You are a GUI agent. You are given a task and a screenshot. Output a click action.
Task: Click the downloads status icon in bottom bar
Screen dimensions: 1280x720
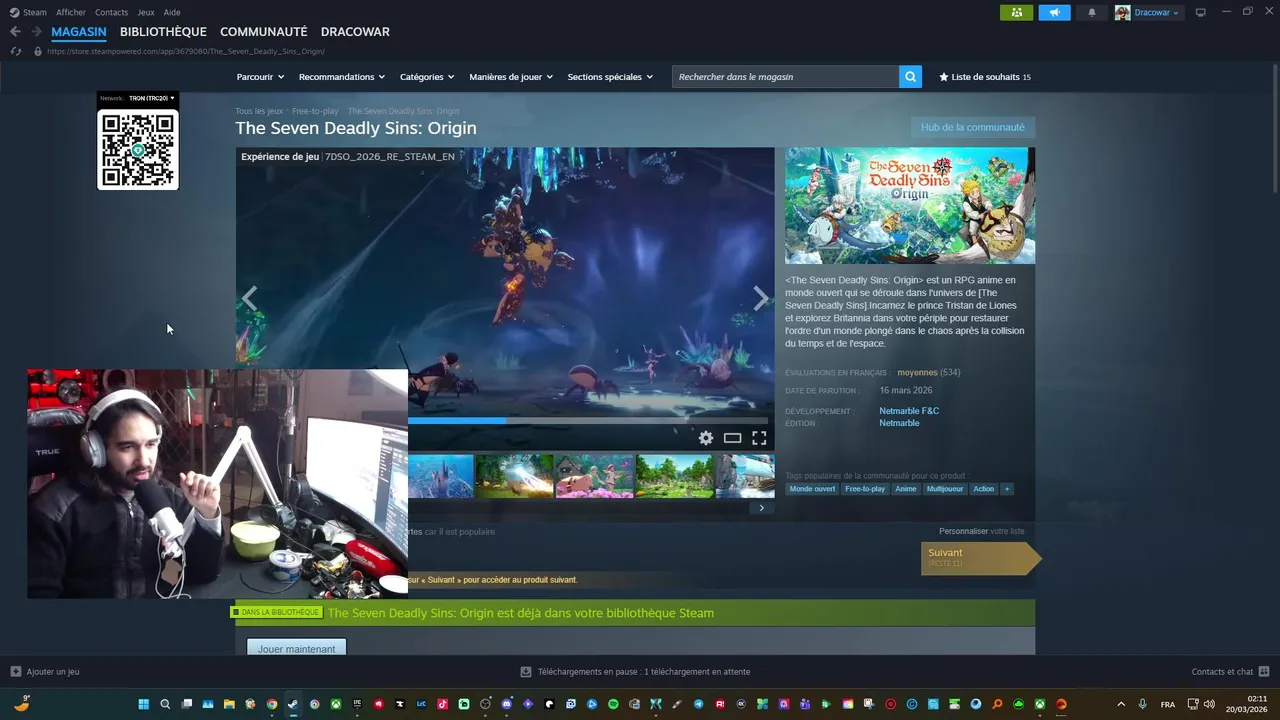[x=526, y=672]
